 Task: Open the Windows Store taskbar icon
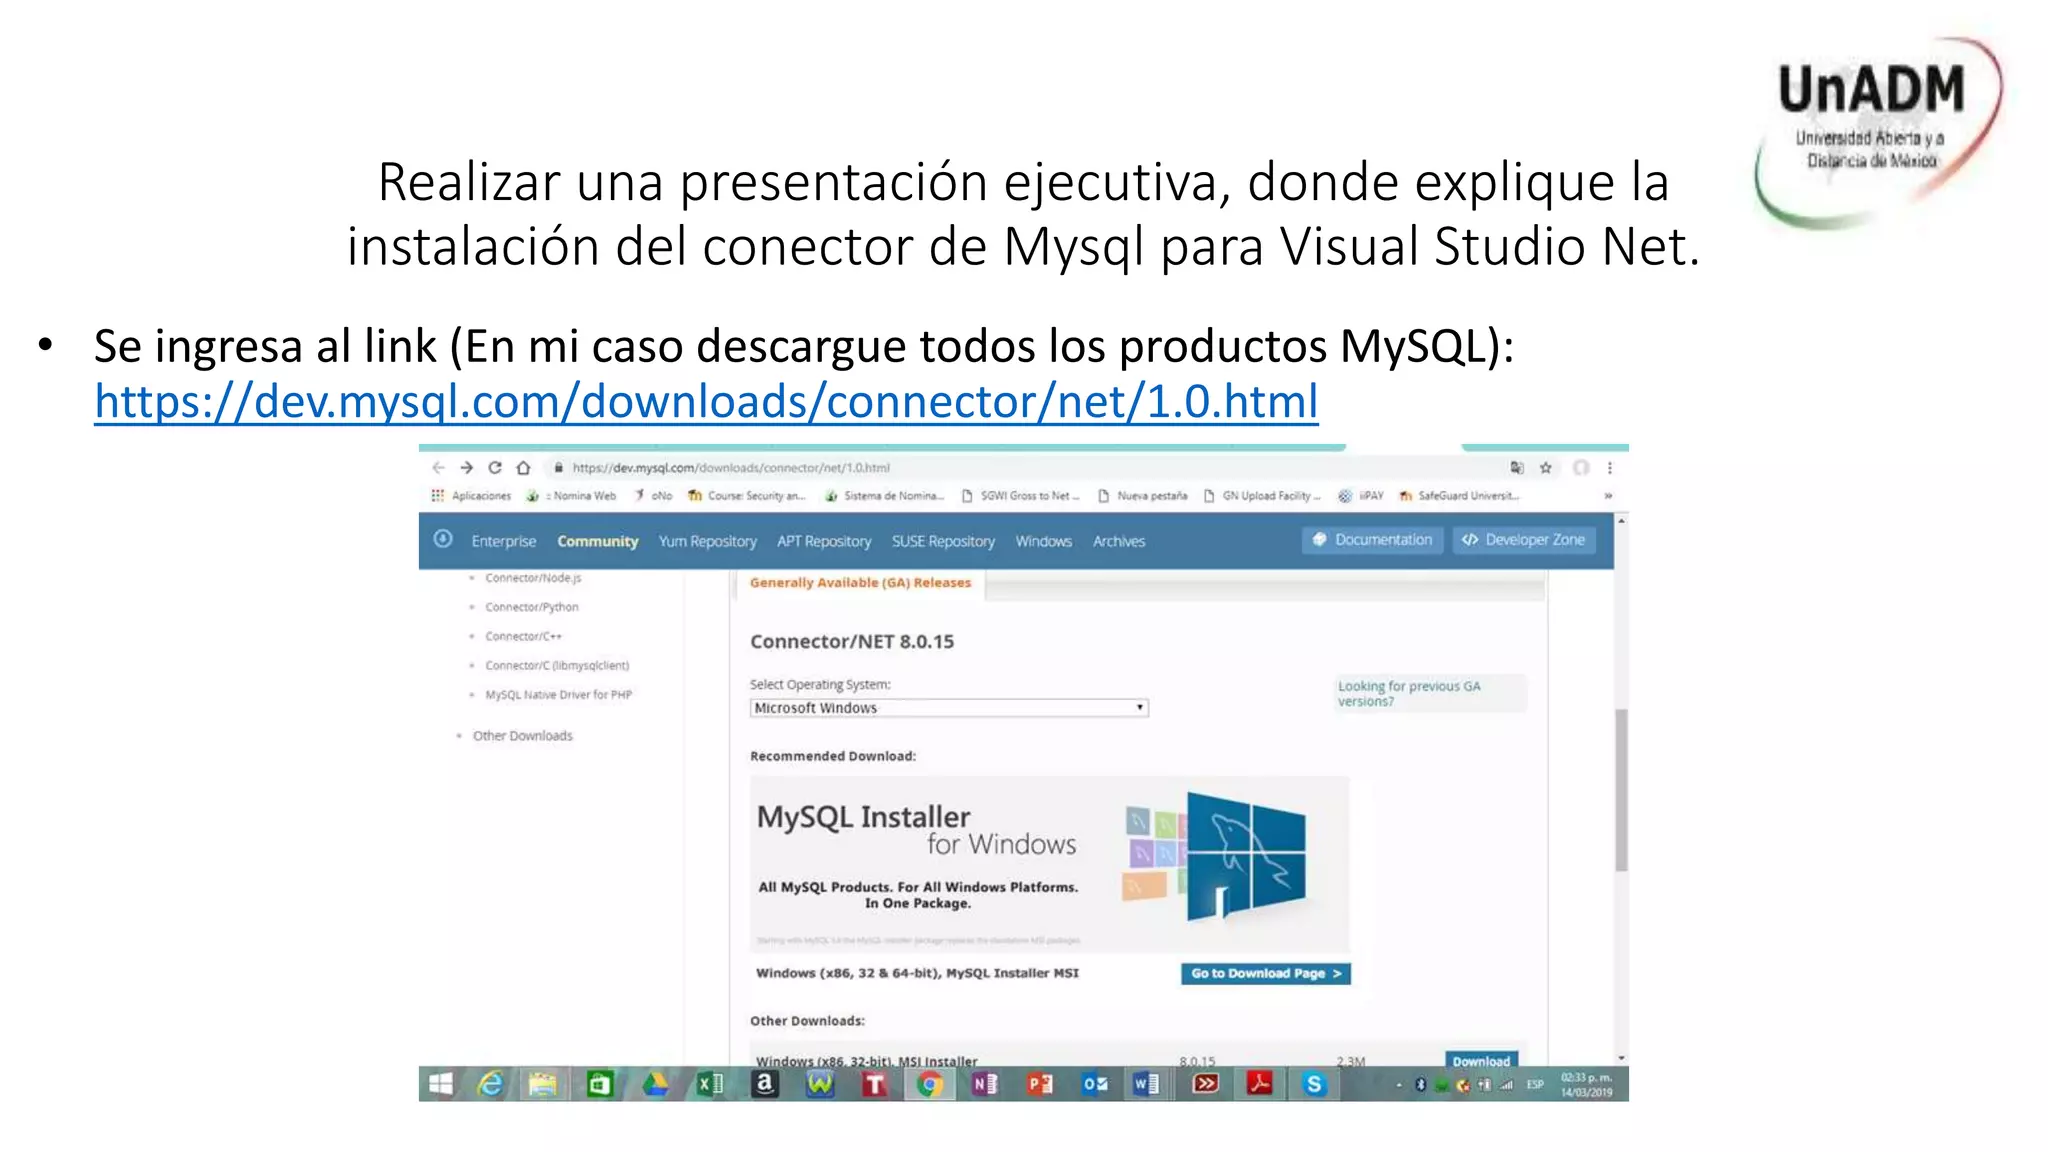[x=599, y=1084]
